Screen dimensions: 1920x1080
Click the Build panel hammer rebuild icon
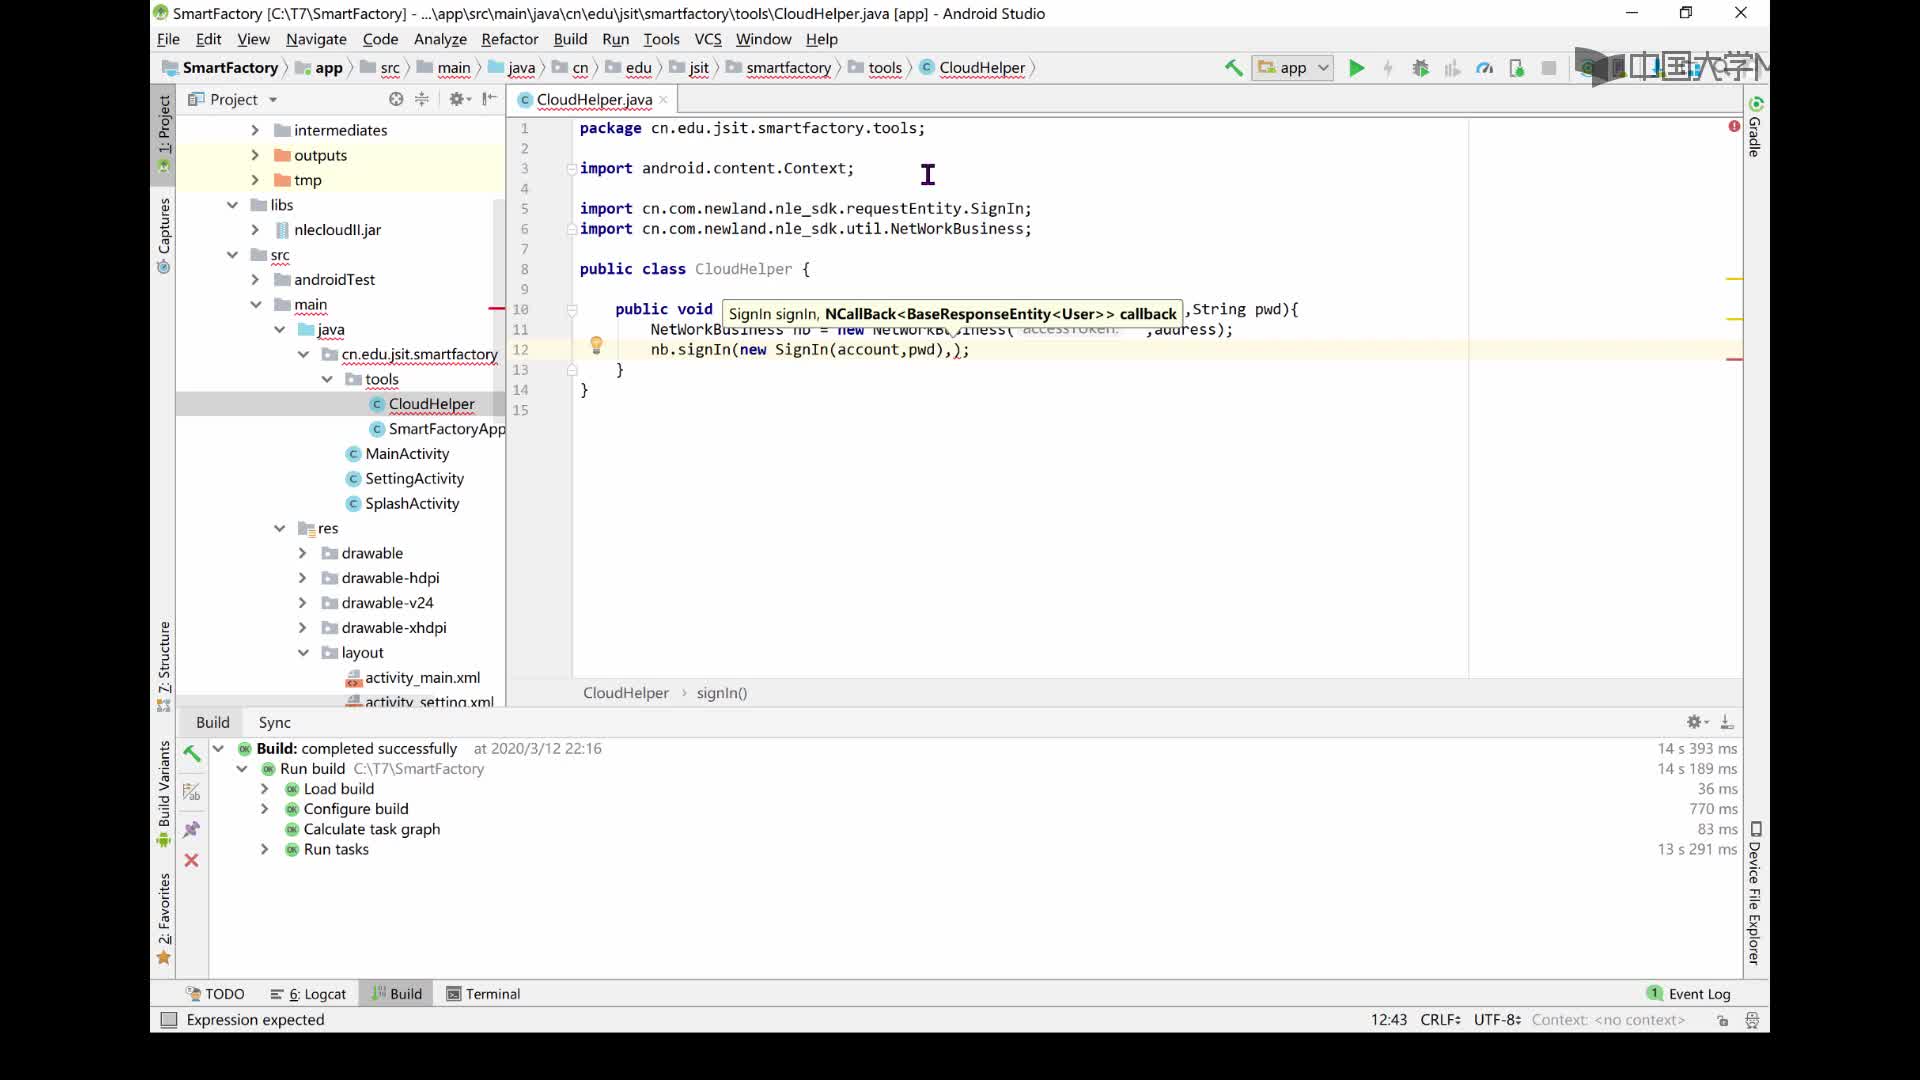pyautogui.click(x=191, y=754)
